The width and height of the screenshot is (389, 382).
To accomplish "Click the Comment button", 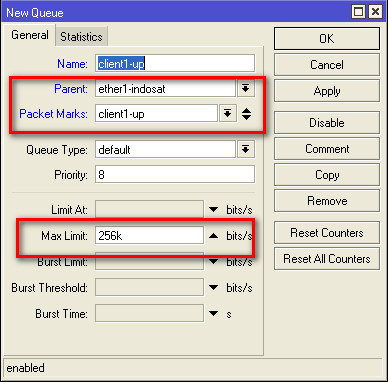I will (x=327, y=149).
